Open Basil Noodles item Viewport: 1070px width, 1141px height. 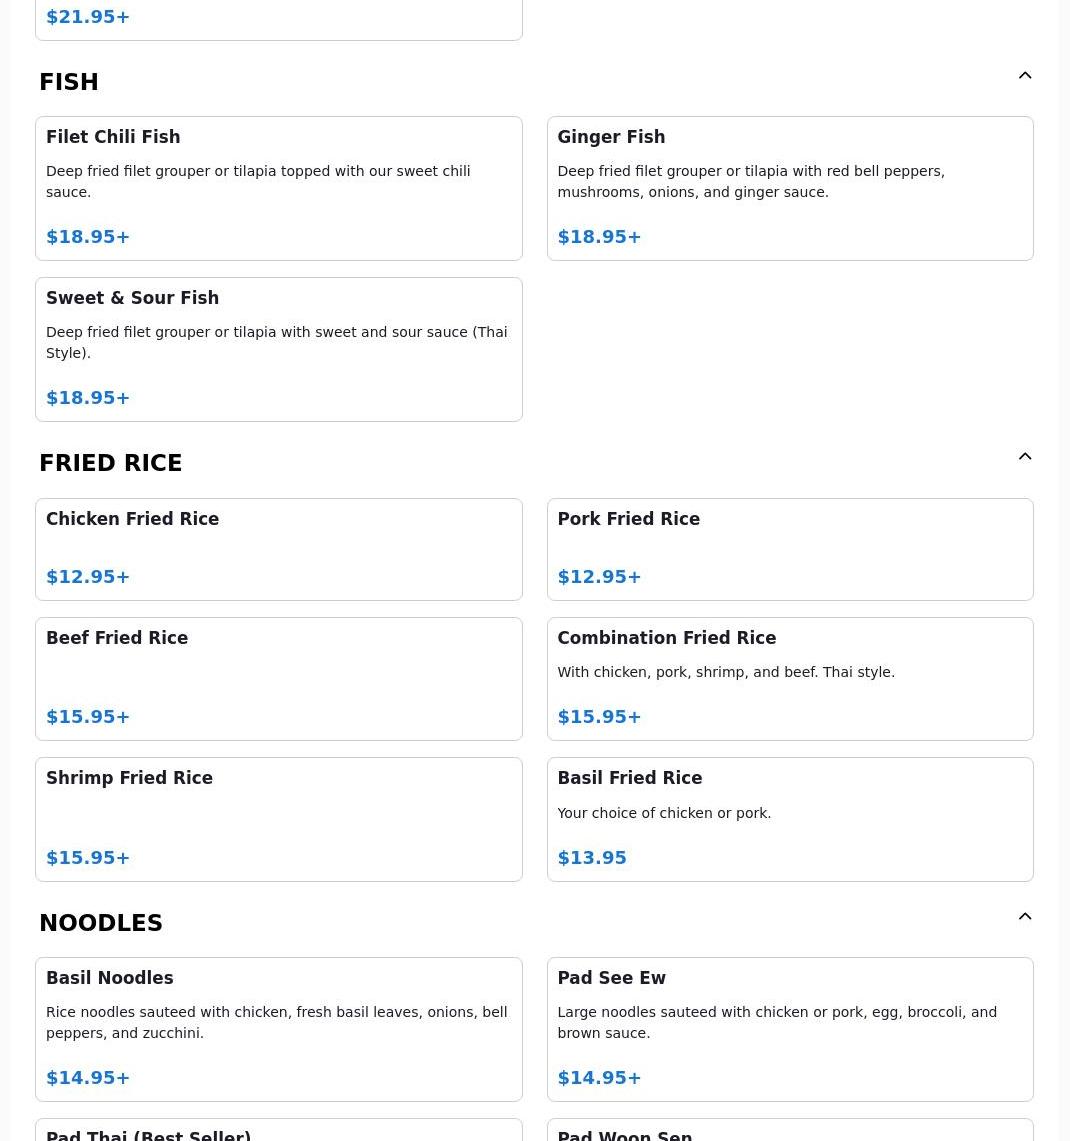pyautogui.click(x=278, y=1029)
